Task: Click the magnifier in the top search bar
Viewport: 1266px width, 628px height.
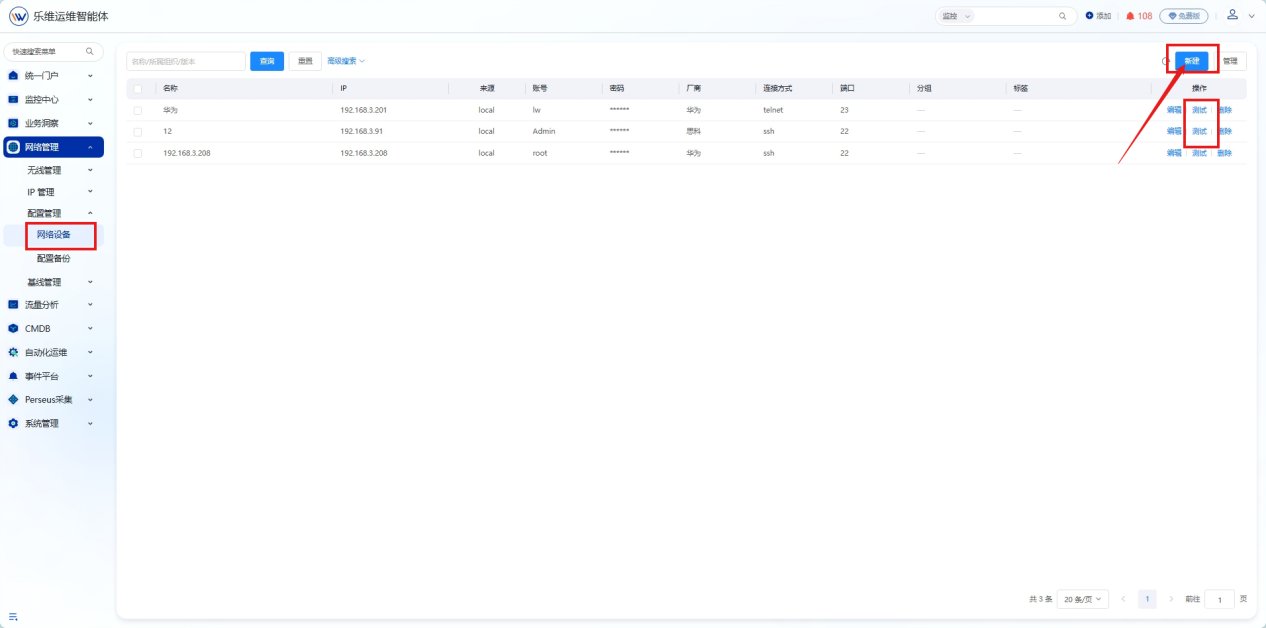Action: [1062, 16]
